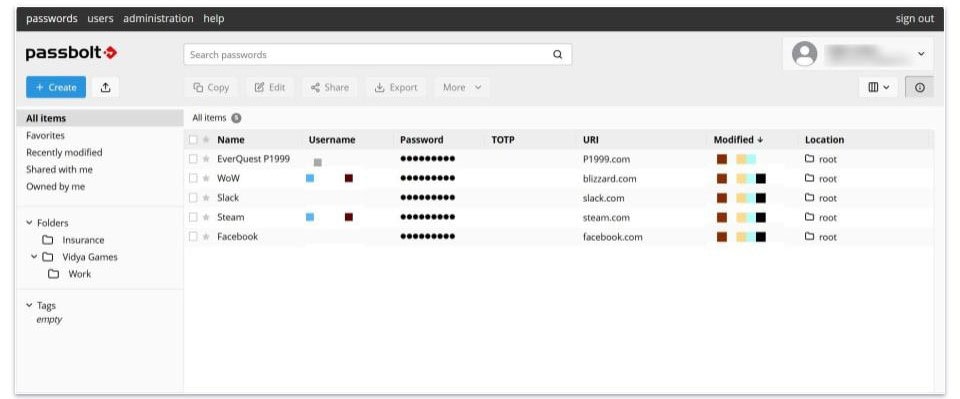Click the Copy button

(x=211, y=88)
